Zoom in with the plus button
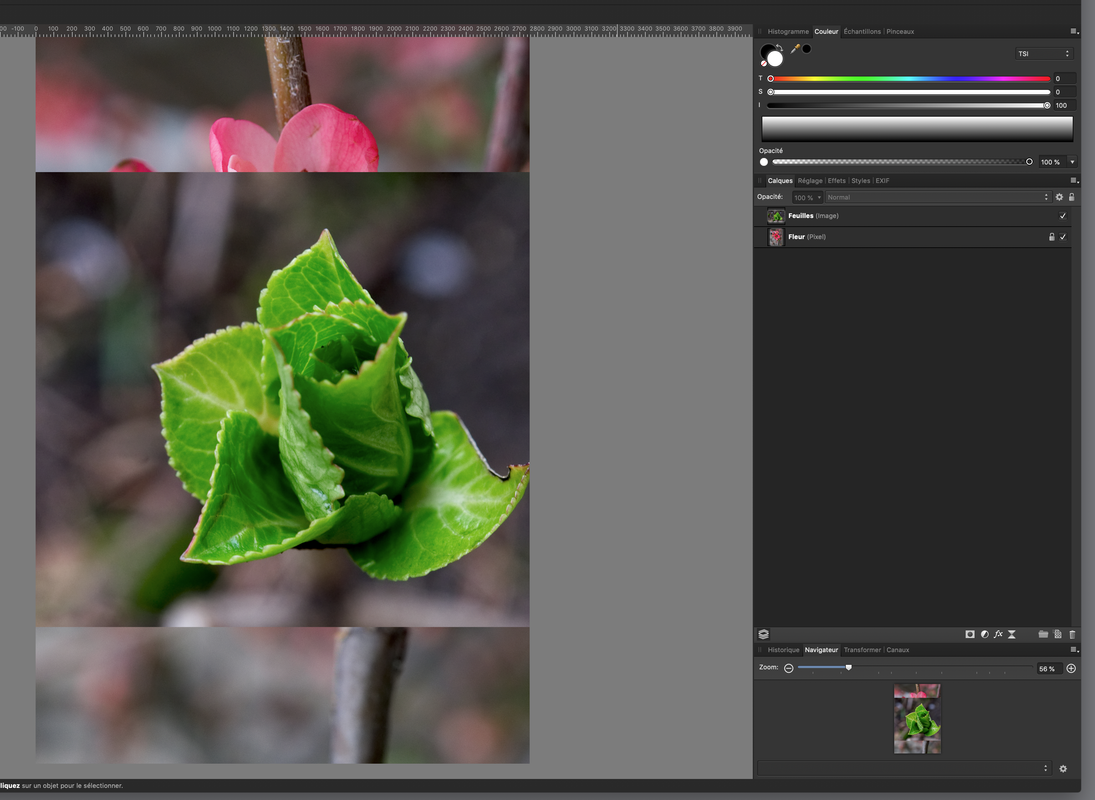This screenshot has width=1095, height=800. tap(1071, 668)
